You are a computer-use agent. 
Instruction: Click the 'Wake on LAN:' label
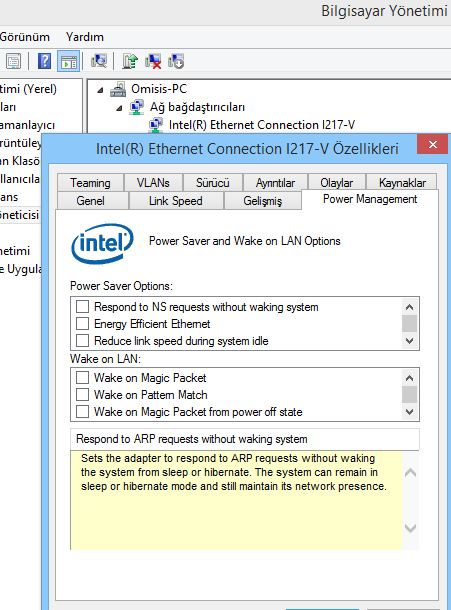pyautogui.click(x=105, y=359)
